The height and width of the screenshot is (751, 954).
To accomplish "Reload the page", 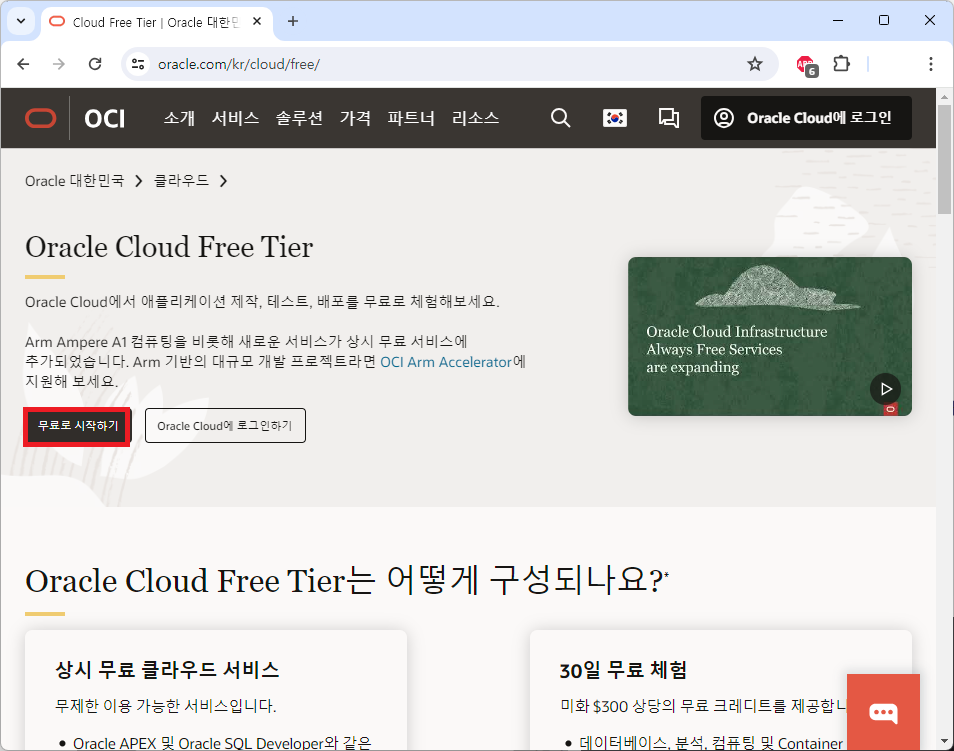I will pos(95,64).
